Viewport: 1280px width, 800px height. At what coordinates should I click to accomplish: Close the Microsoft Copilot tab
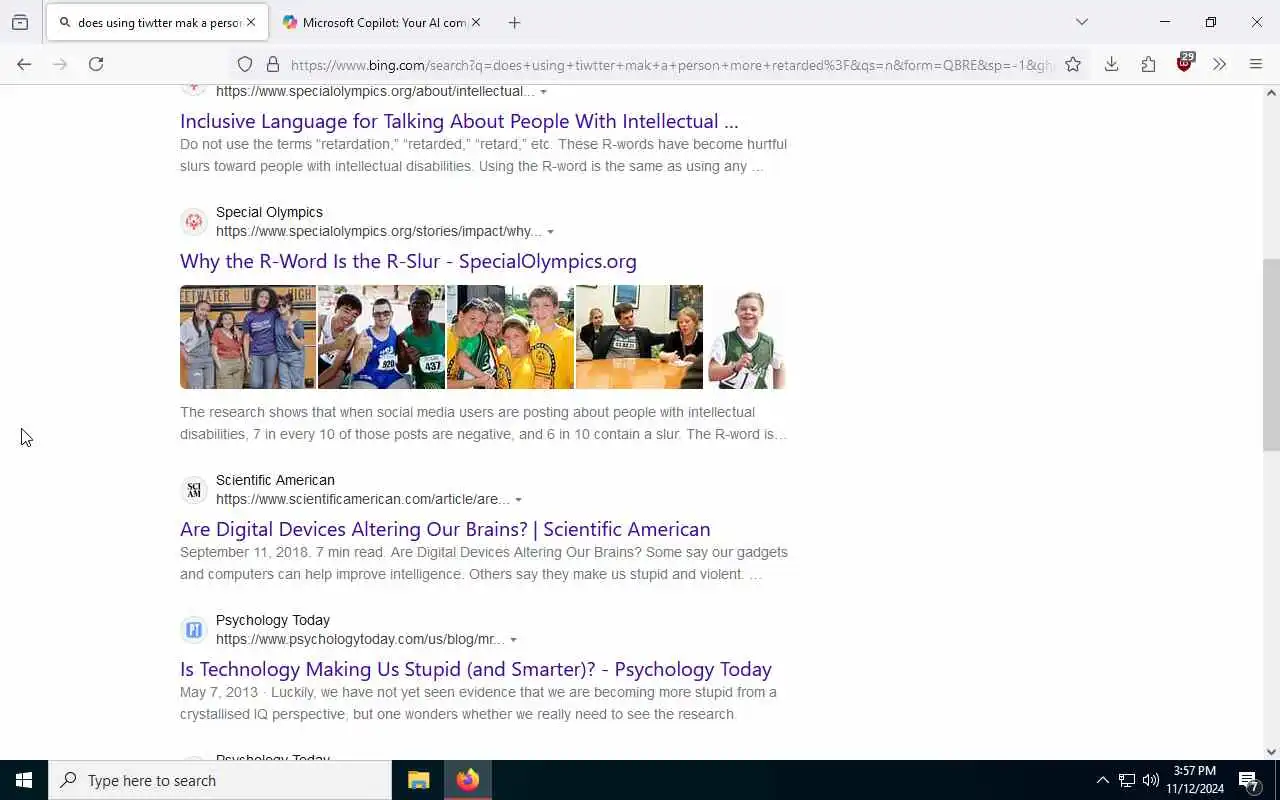tap(476, 22)
